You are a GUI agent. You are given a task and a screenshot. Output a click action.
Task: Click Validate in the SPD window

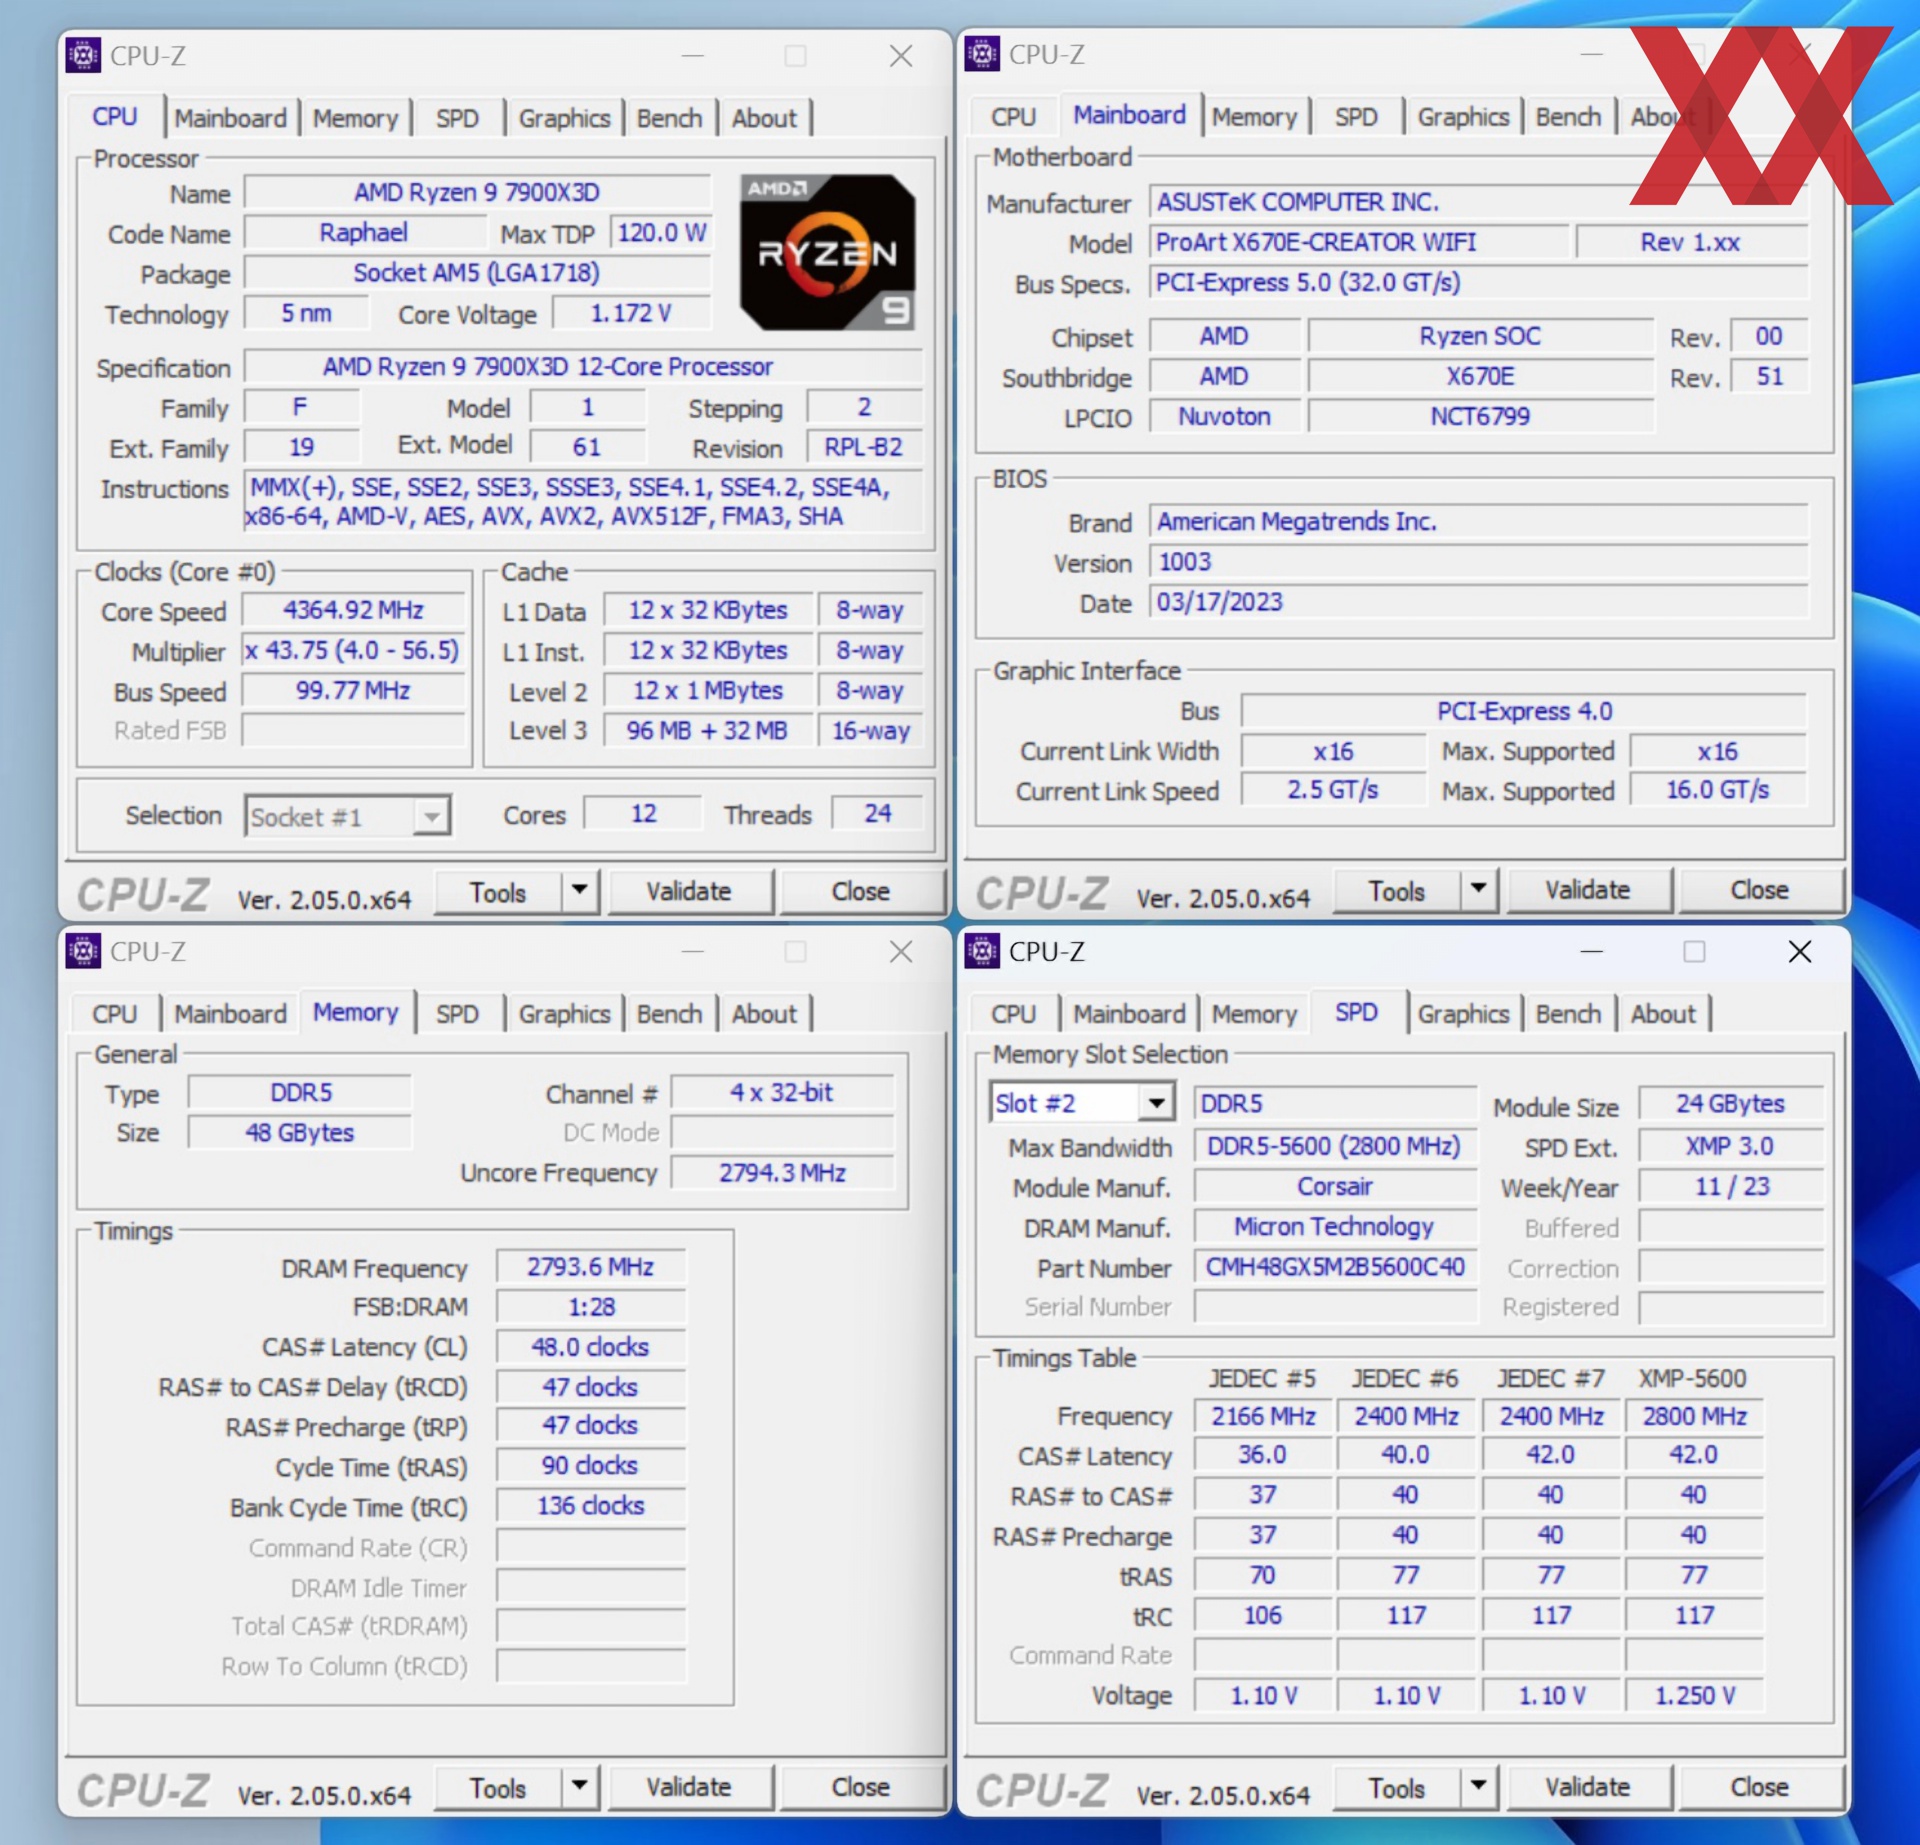point(1588,1787)
